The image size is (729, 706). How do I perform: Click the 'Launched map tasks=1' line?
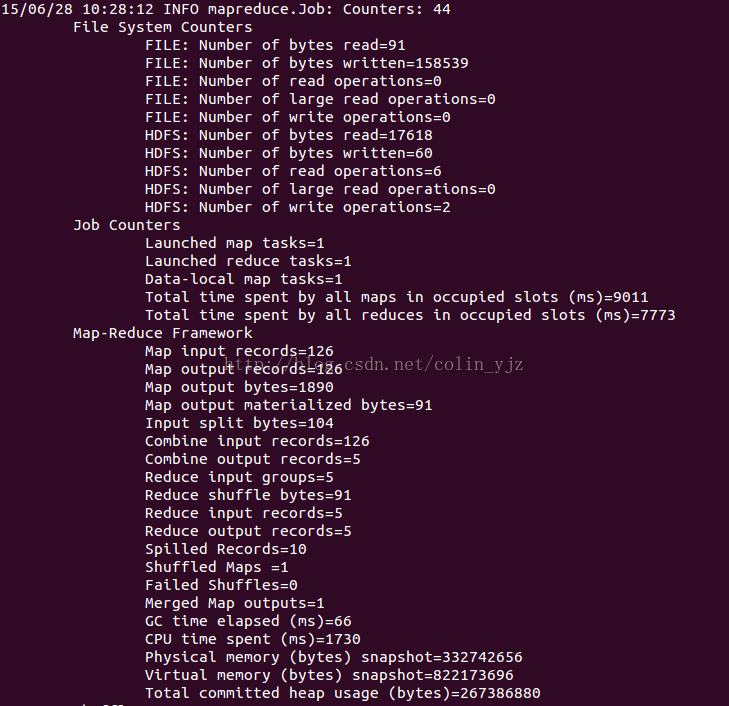pos(235,244)
